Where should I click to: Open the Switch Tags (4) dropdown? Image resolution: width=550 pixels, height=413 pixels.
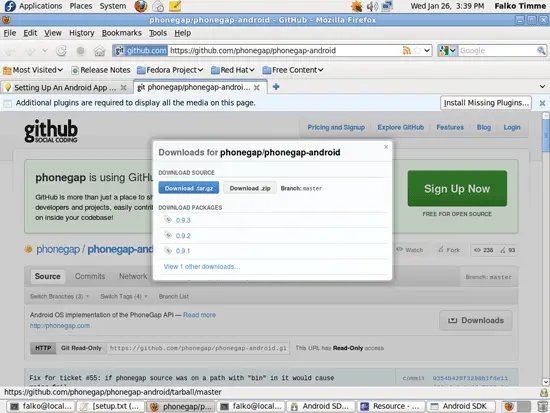[x=124, y=297]
